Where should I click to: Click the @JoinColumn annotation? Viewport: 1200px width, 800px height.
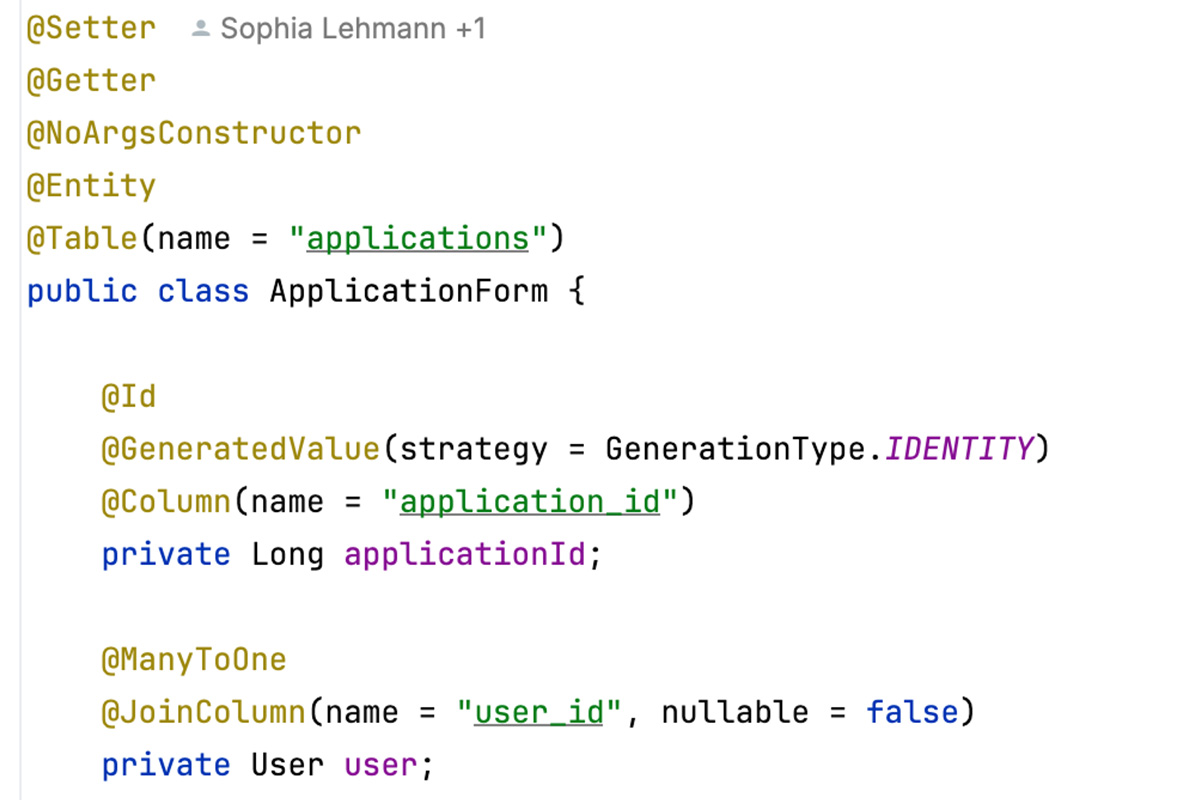click(x=203, y=712)
